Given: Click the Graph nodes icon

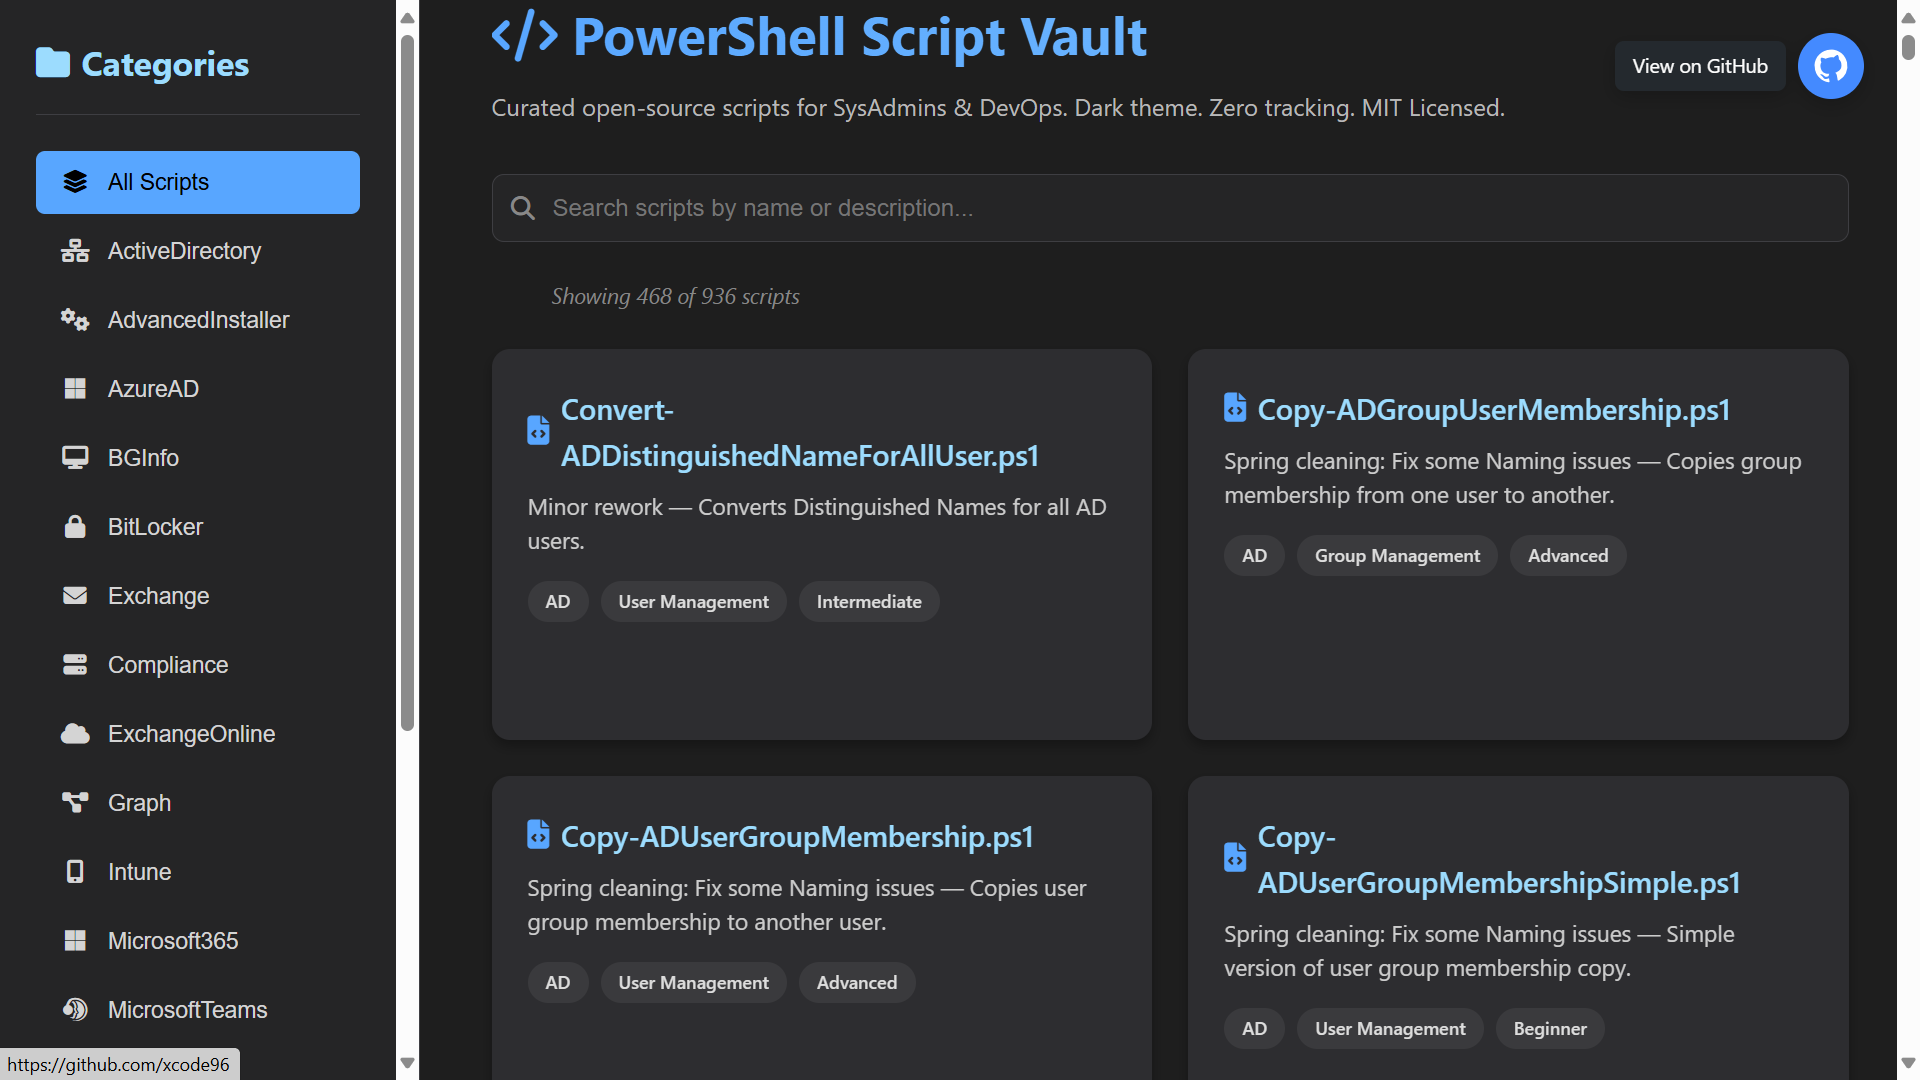Looking at the screenshot, I should [75, 803].
